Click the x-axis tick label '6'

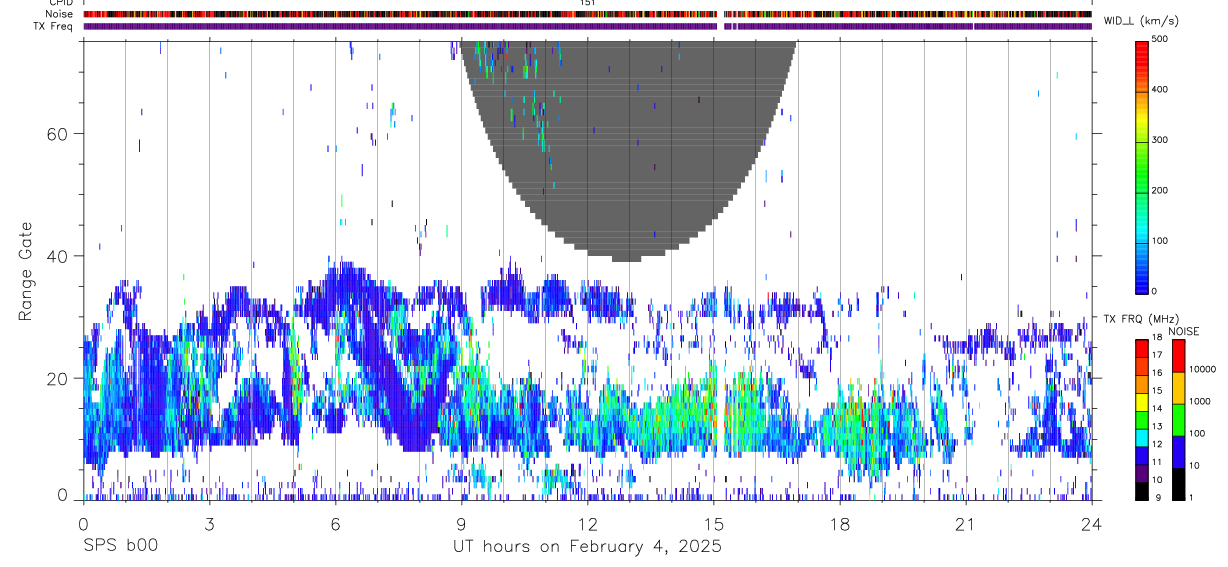335,524
